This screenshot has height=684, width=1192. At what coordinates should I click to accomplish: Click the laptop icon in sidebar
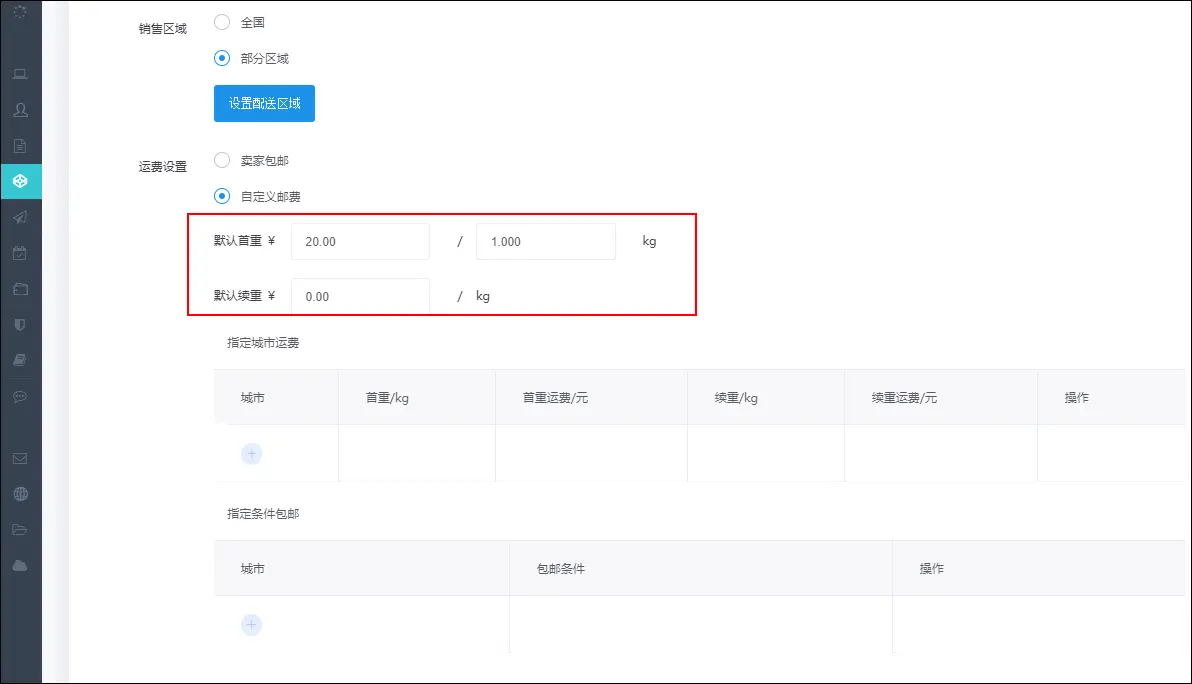point(20,74)
